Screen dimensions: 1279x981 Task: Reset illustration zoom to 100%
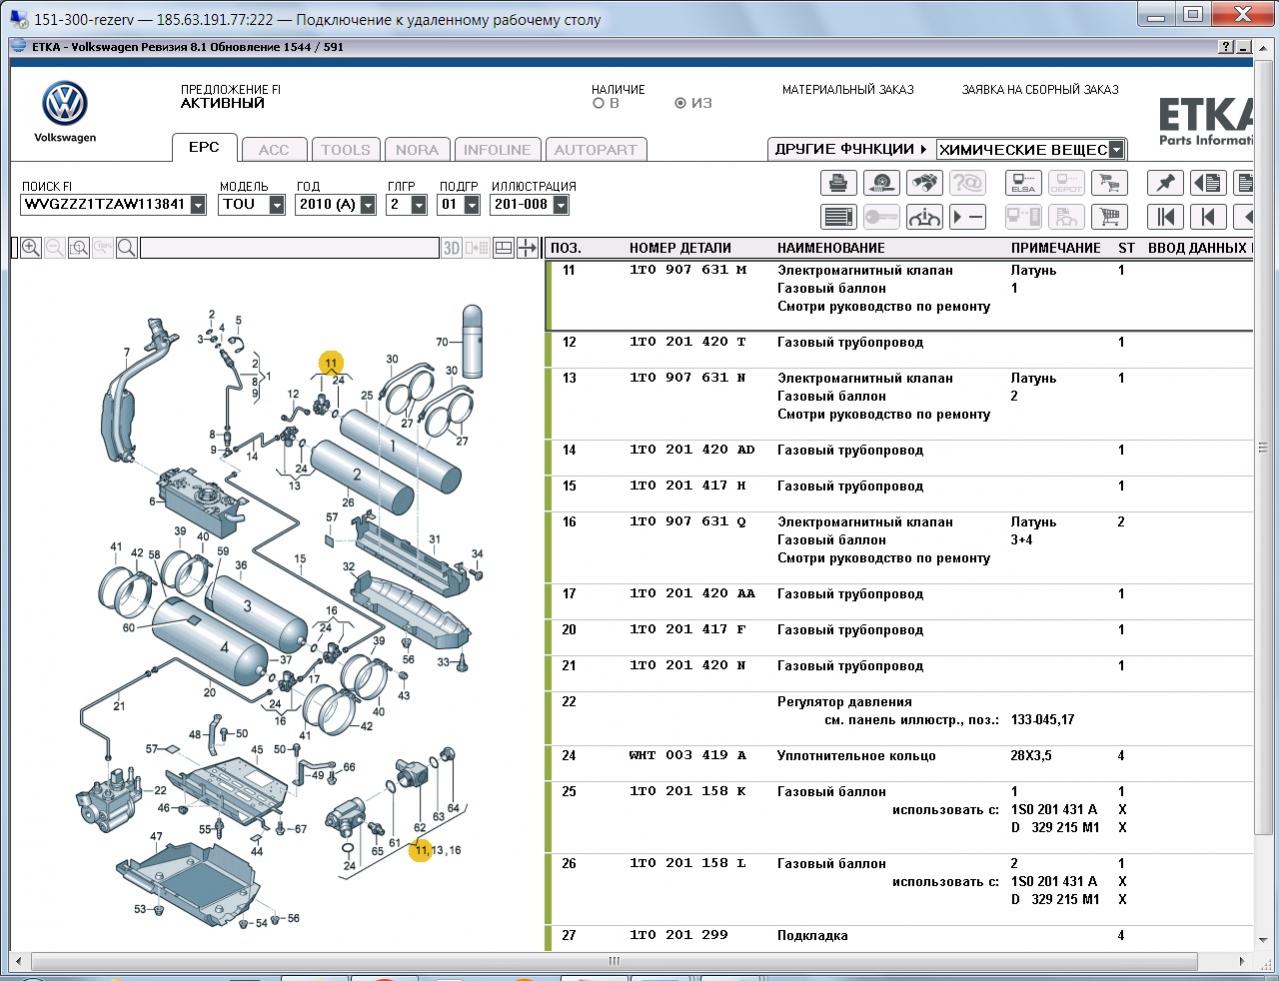[103, 248]
